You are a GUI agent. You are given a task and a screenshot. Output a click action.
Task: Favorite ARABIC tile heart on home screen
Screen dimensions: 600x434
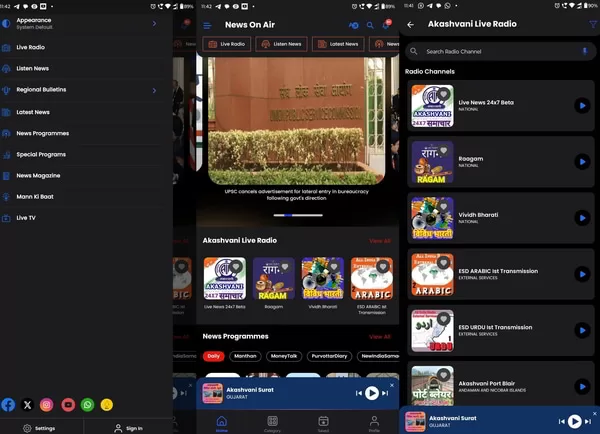pos(383,266)
